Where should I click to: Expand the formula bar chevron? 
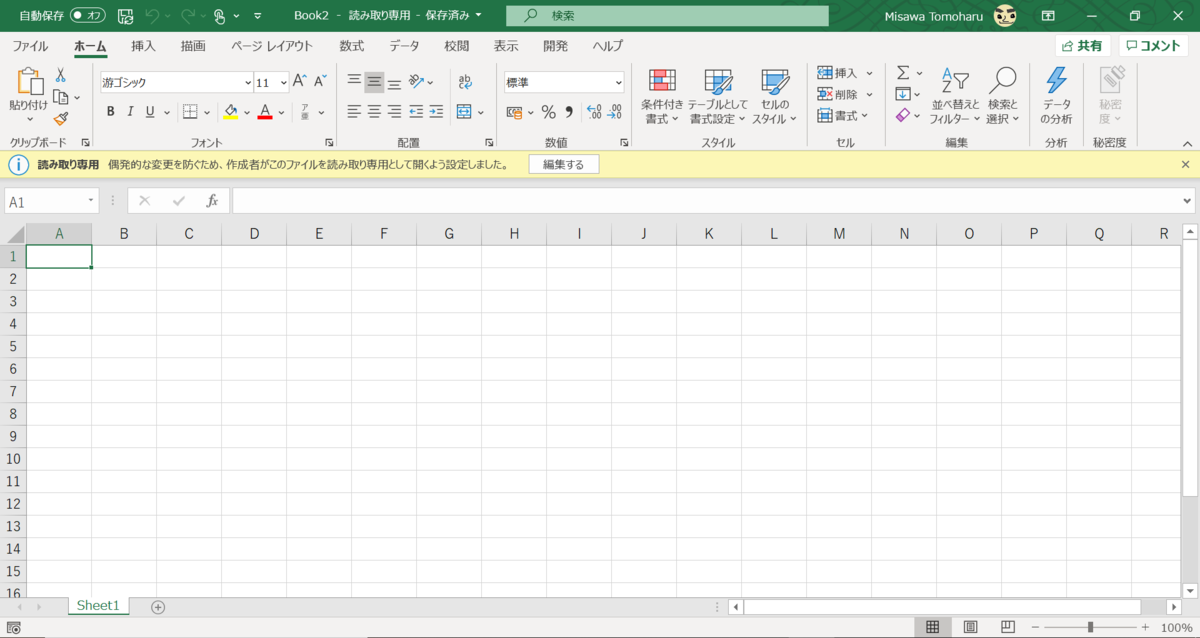point(1186,201)
